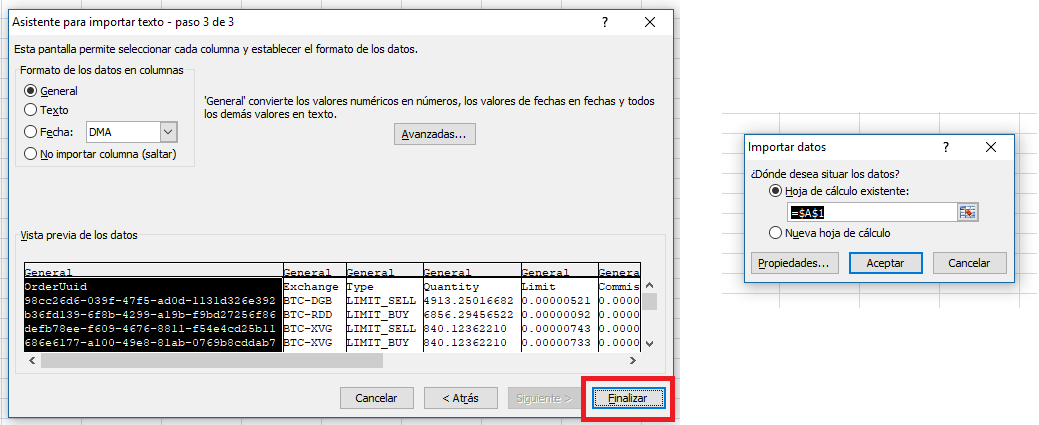Open the Avanzadas settings button

tap(434, 134)
